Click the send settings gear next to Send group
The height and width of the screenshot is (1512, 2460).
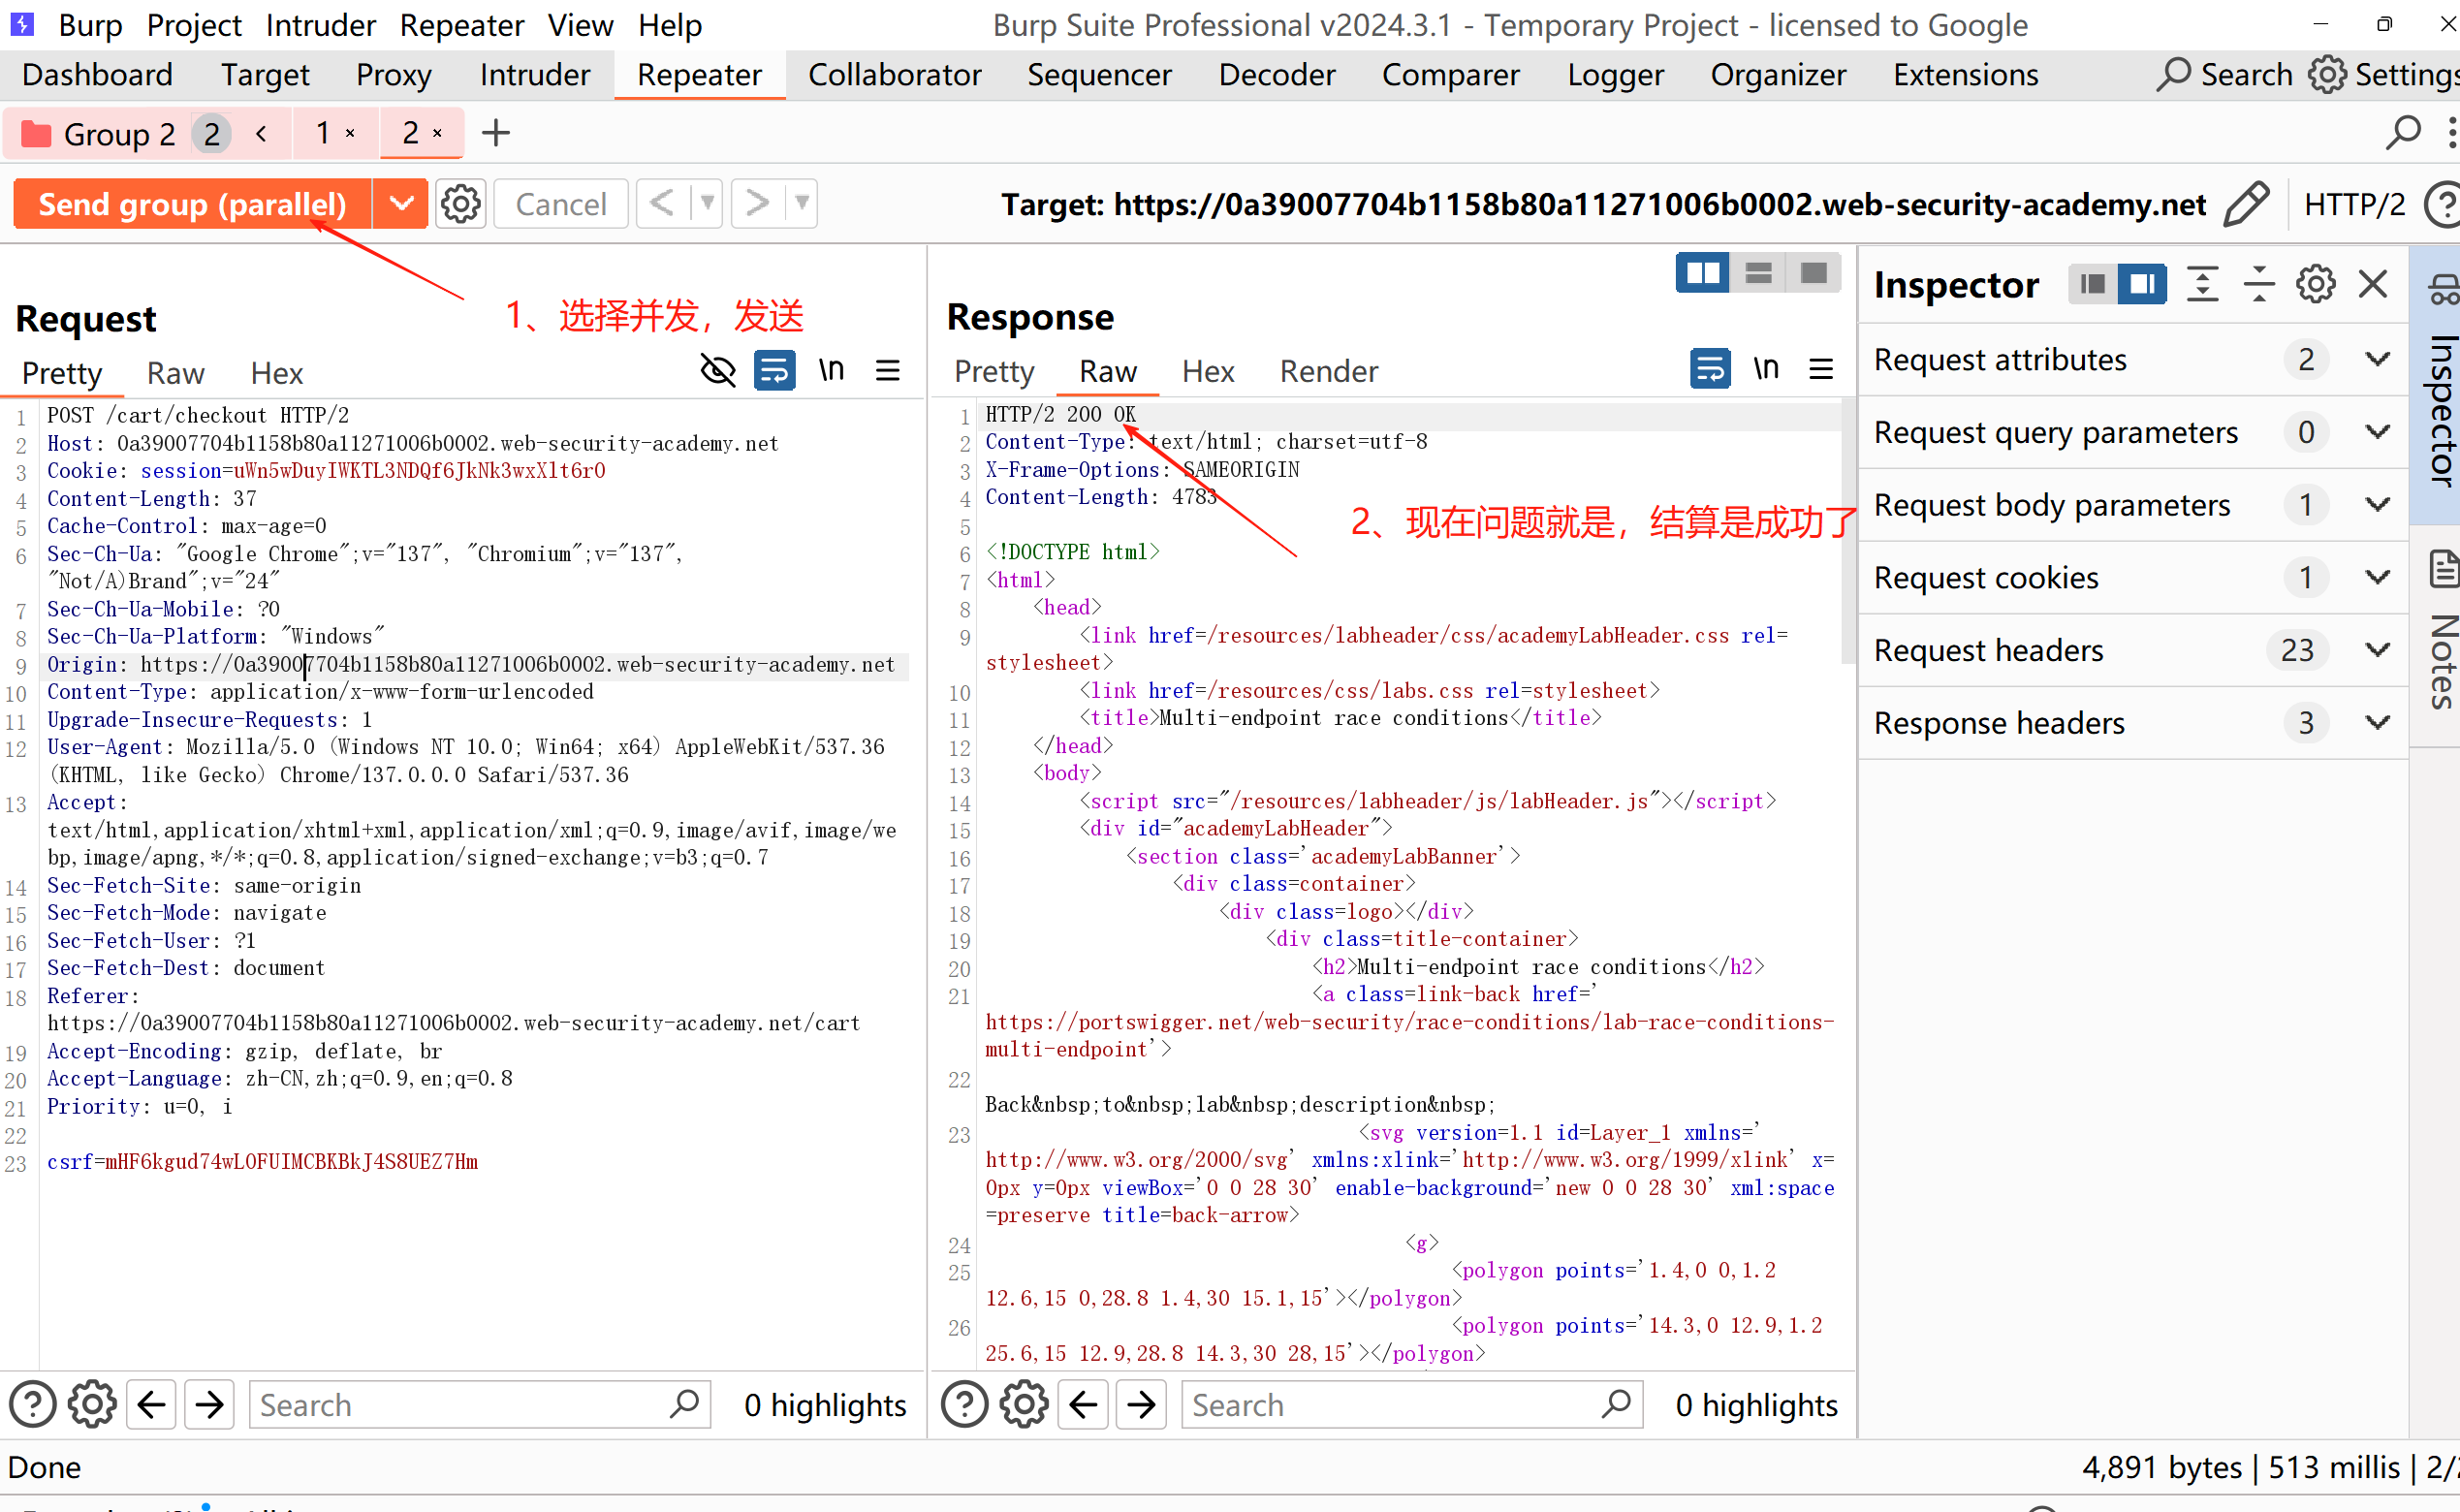(x=461, y=204)
